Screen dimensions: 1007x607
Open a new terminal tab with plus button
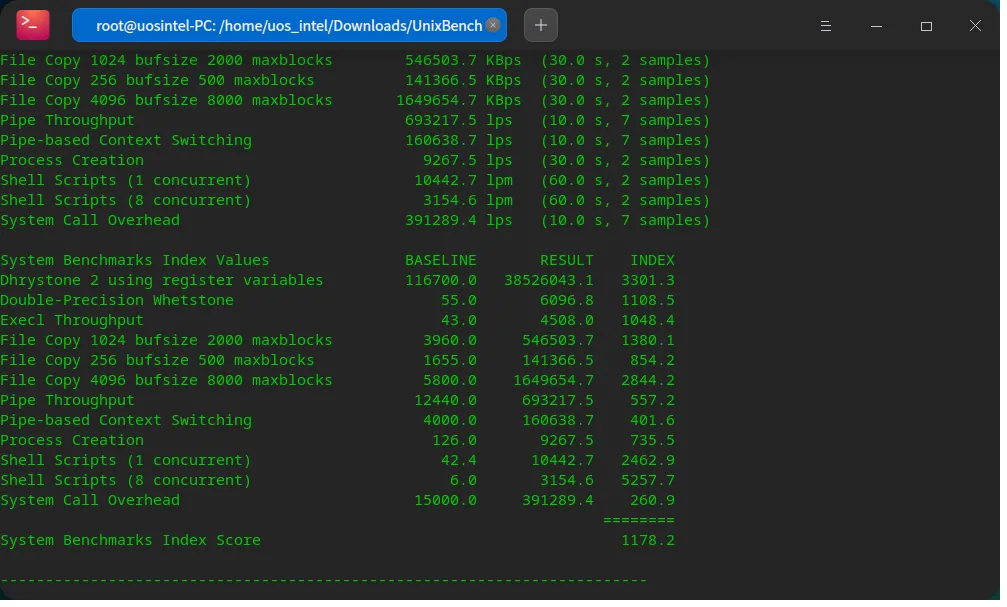(541, 25)
